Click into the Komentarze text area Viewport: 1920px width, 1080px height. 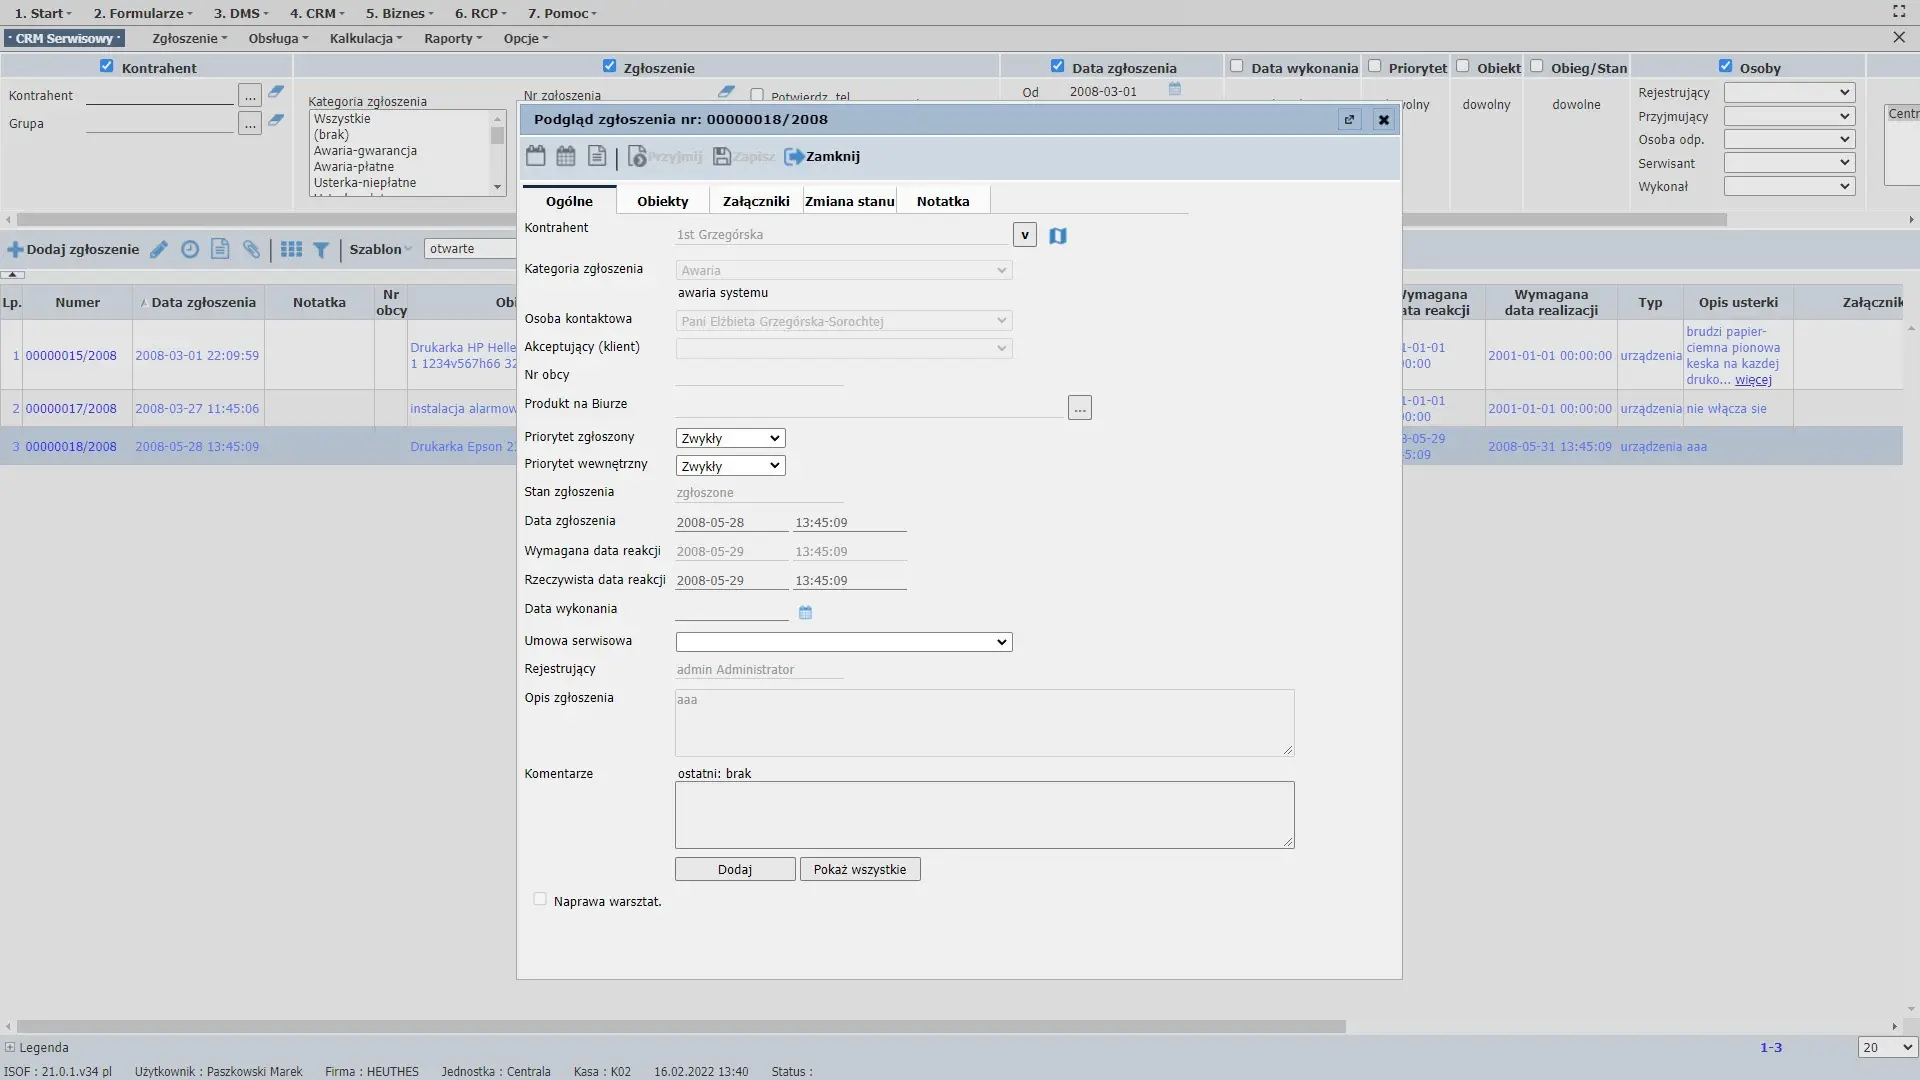click(x=984, y=815)
